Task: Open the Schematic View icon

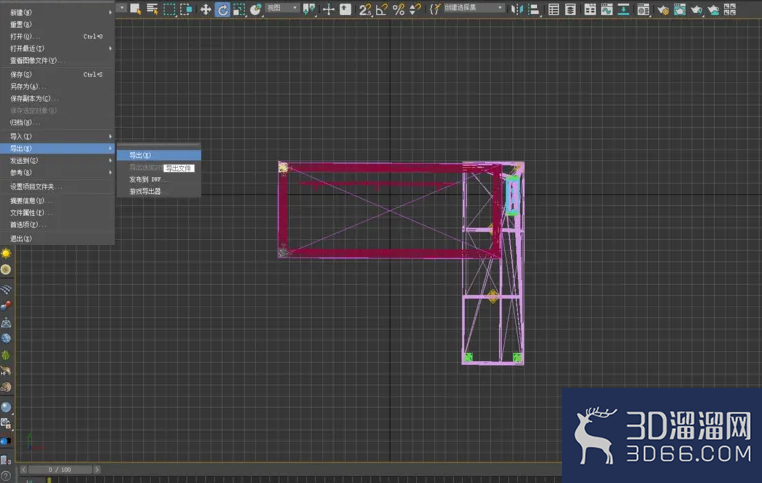Action: pos(623,9)
